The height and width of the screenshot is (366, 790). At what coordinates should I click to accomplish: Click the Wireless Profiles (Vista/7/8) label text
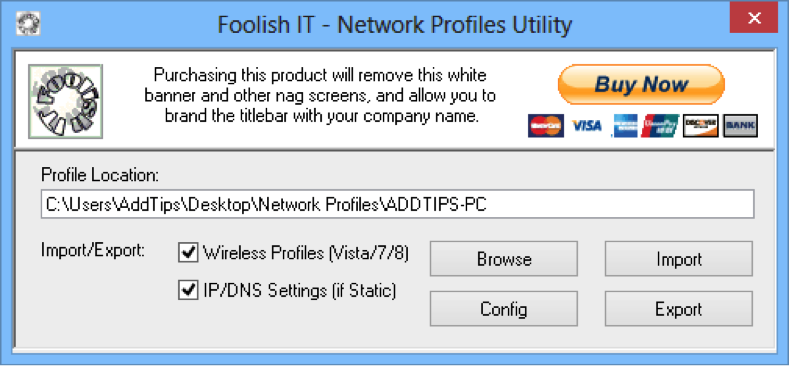[x=306, y=253]
